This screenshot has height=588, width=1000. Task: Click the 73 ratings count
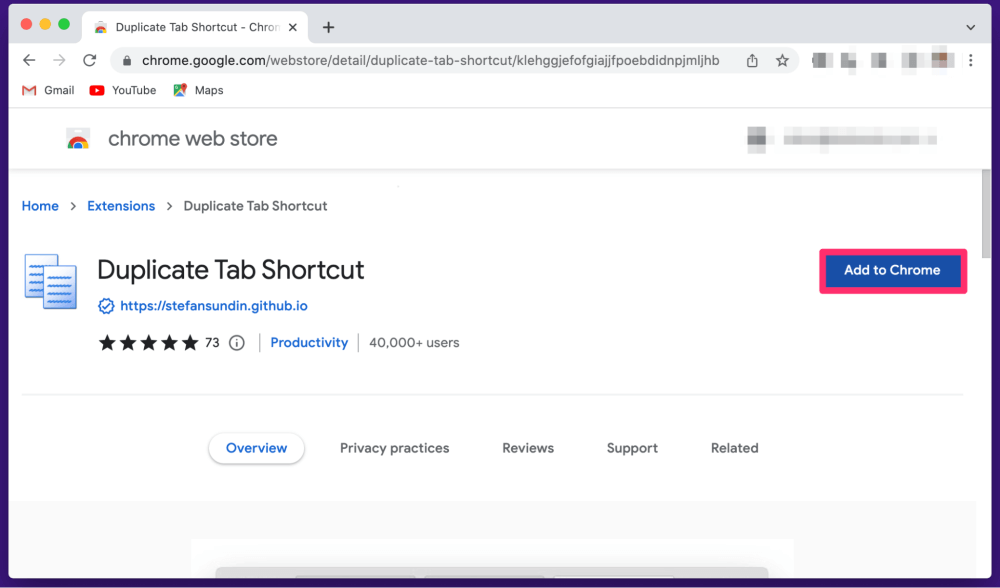coord(212,343)
